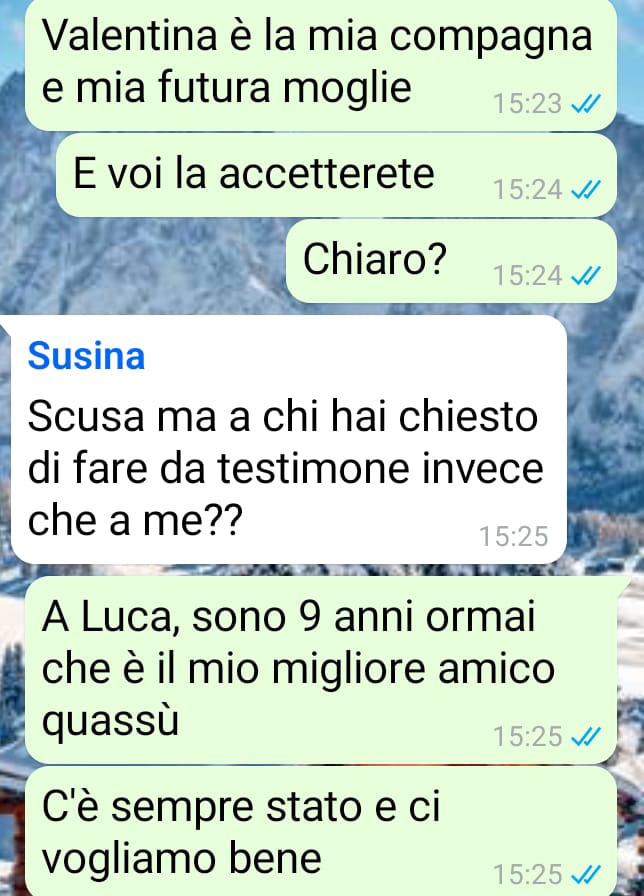This screenshot has width=644, height=896.
Task: Tap the read ticks on 'C'è sempre stato' message
Action: 586,874
